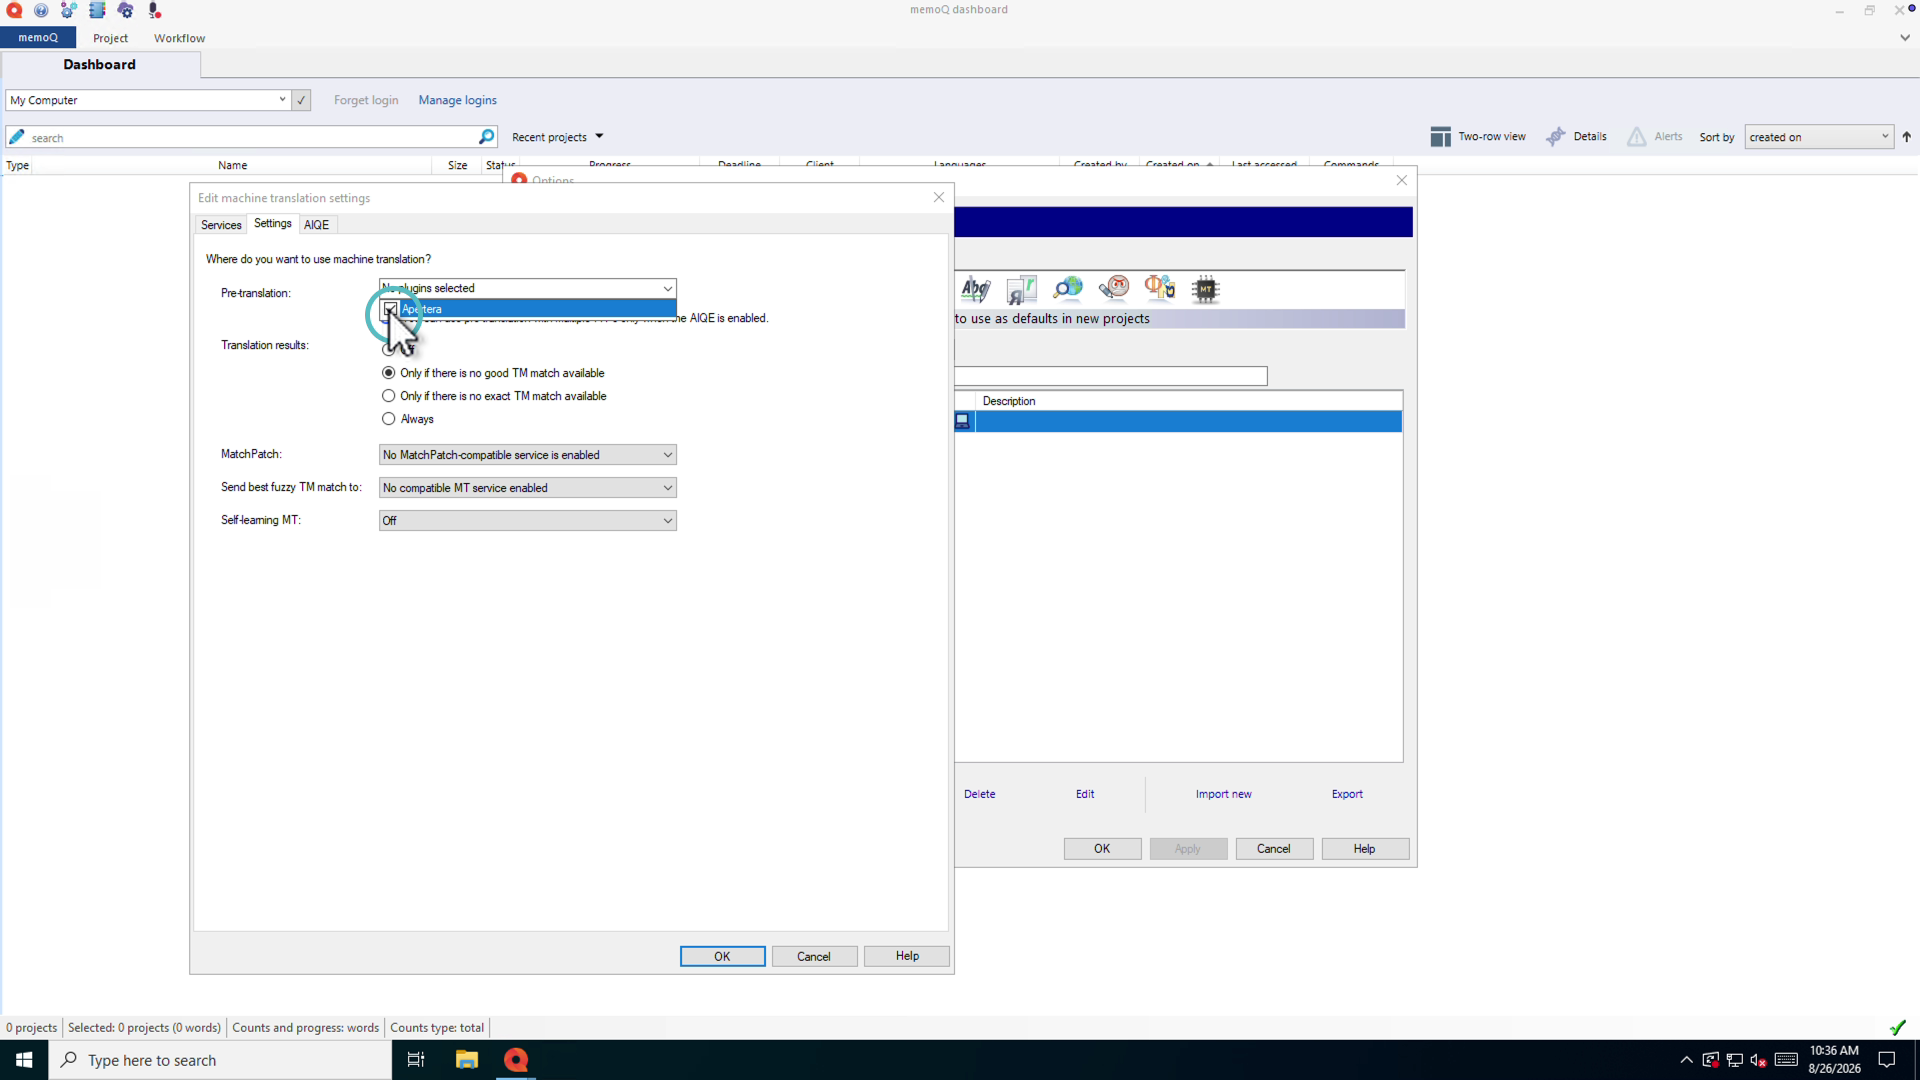Click the globe with magnifier icon
The width and height of the screenshot is (1920, 1080).
tap(1068, 290)
